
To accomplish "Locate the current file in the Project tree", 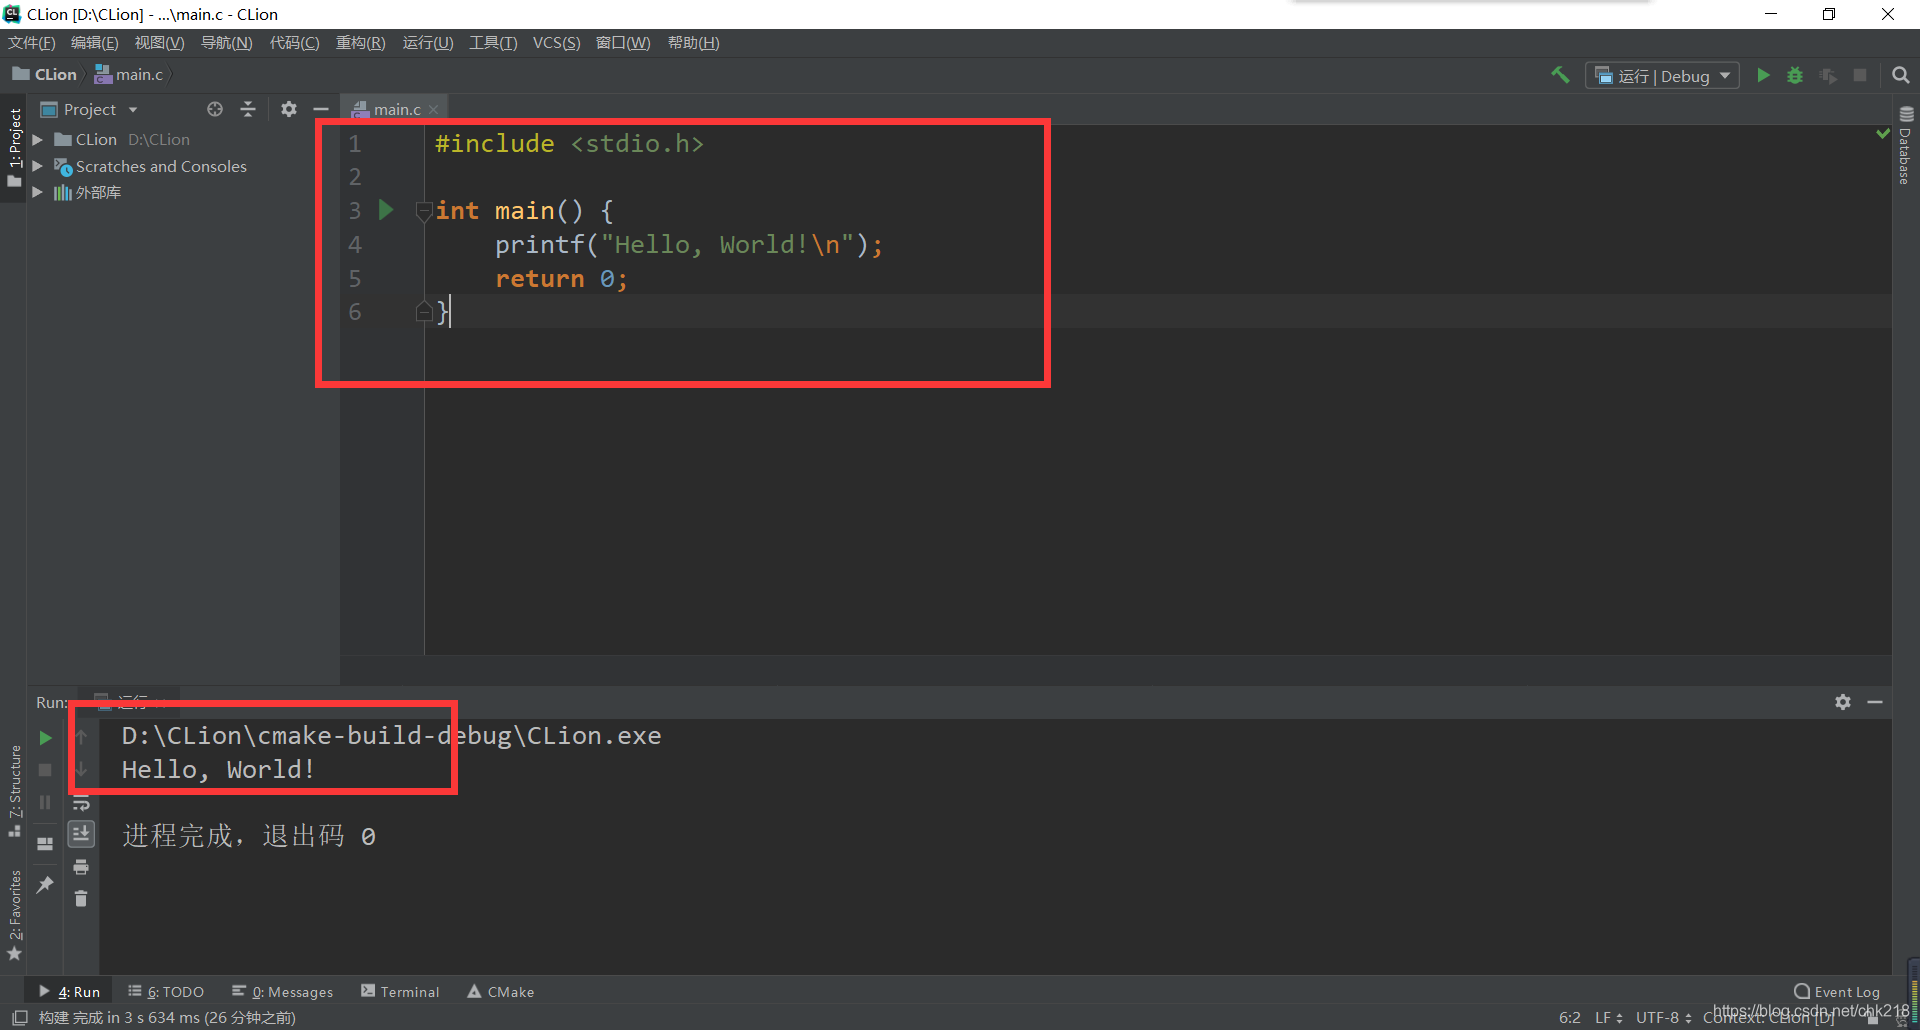I will [215, 109].
